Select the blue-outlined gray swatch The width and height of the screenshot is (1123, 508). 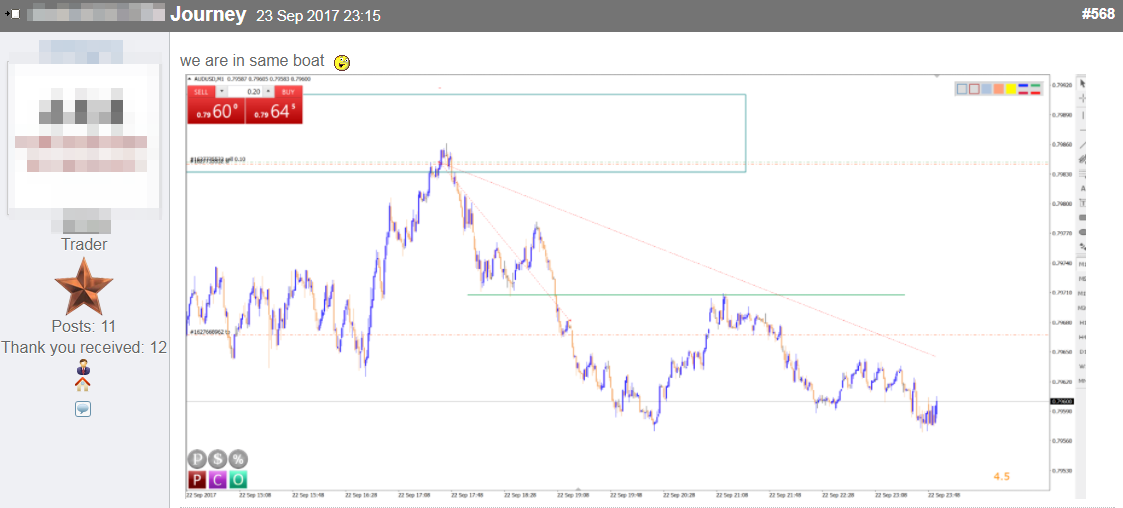click(x=962, y=89)
